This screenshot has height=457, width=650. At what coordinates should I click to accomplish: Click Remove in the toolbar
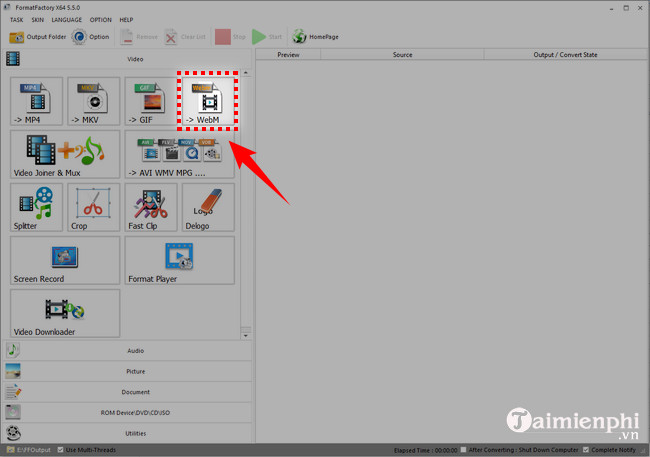click(139, 37)
